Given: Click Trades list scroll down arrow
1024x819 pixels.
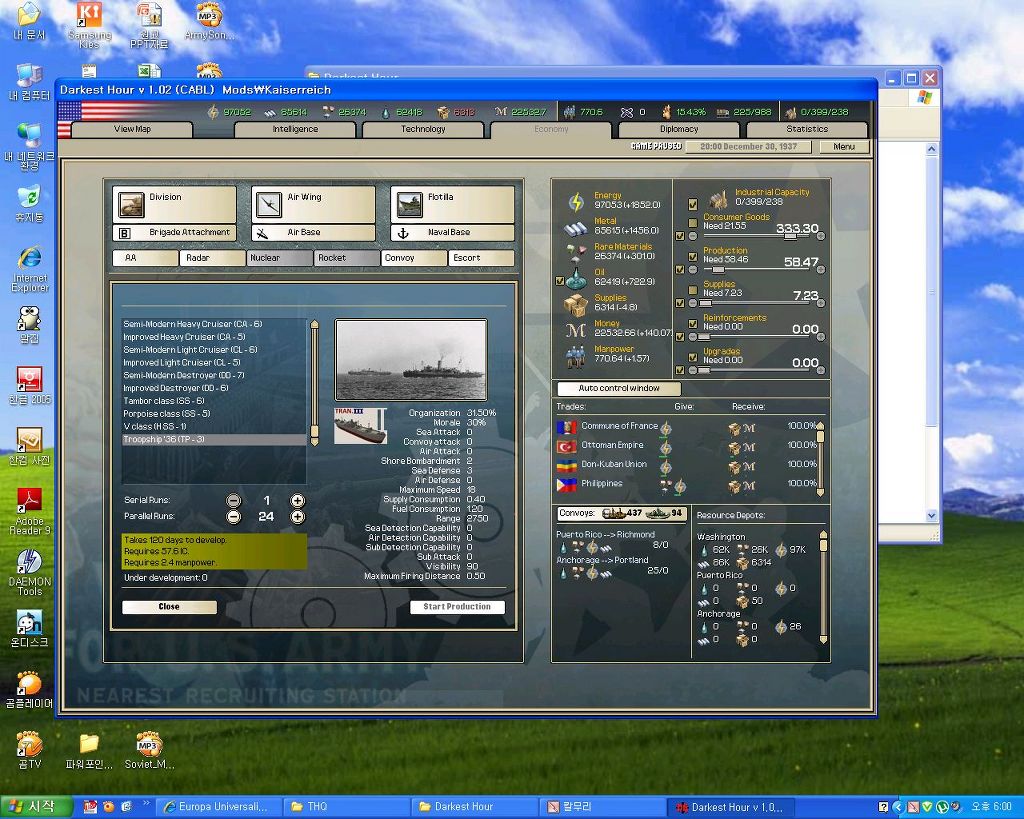Looking at the screenshot, I should [820, 492].
